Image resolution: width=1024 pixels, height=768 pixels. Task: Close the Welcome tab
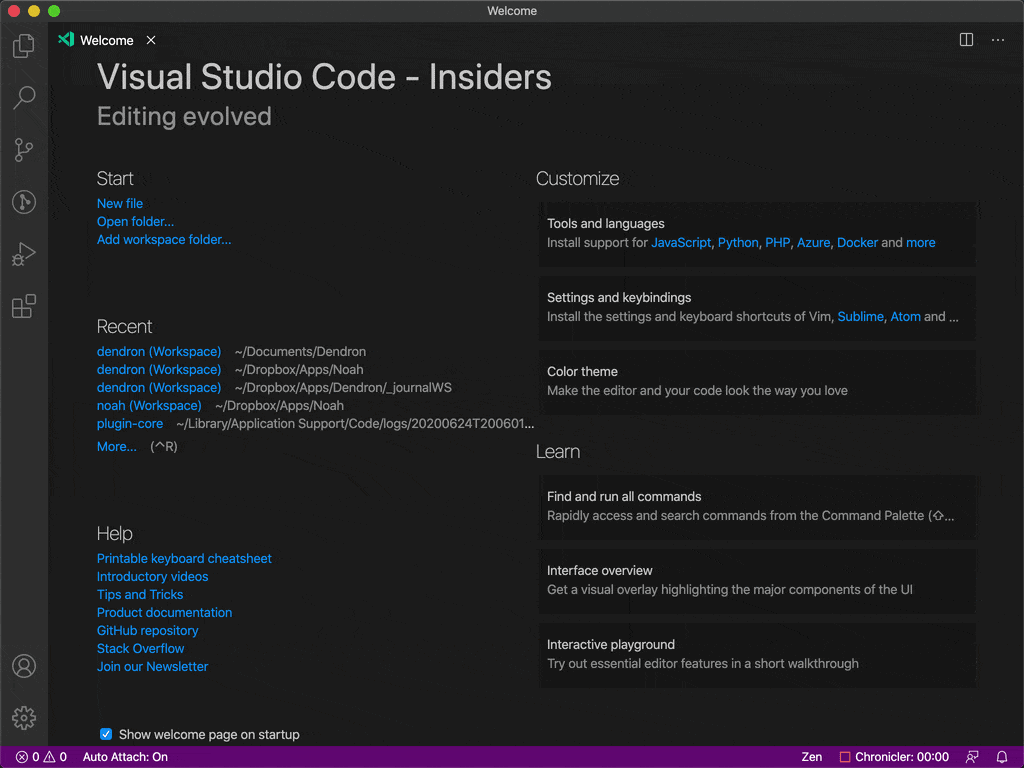tap(151, 40)
